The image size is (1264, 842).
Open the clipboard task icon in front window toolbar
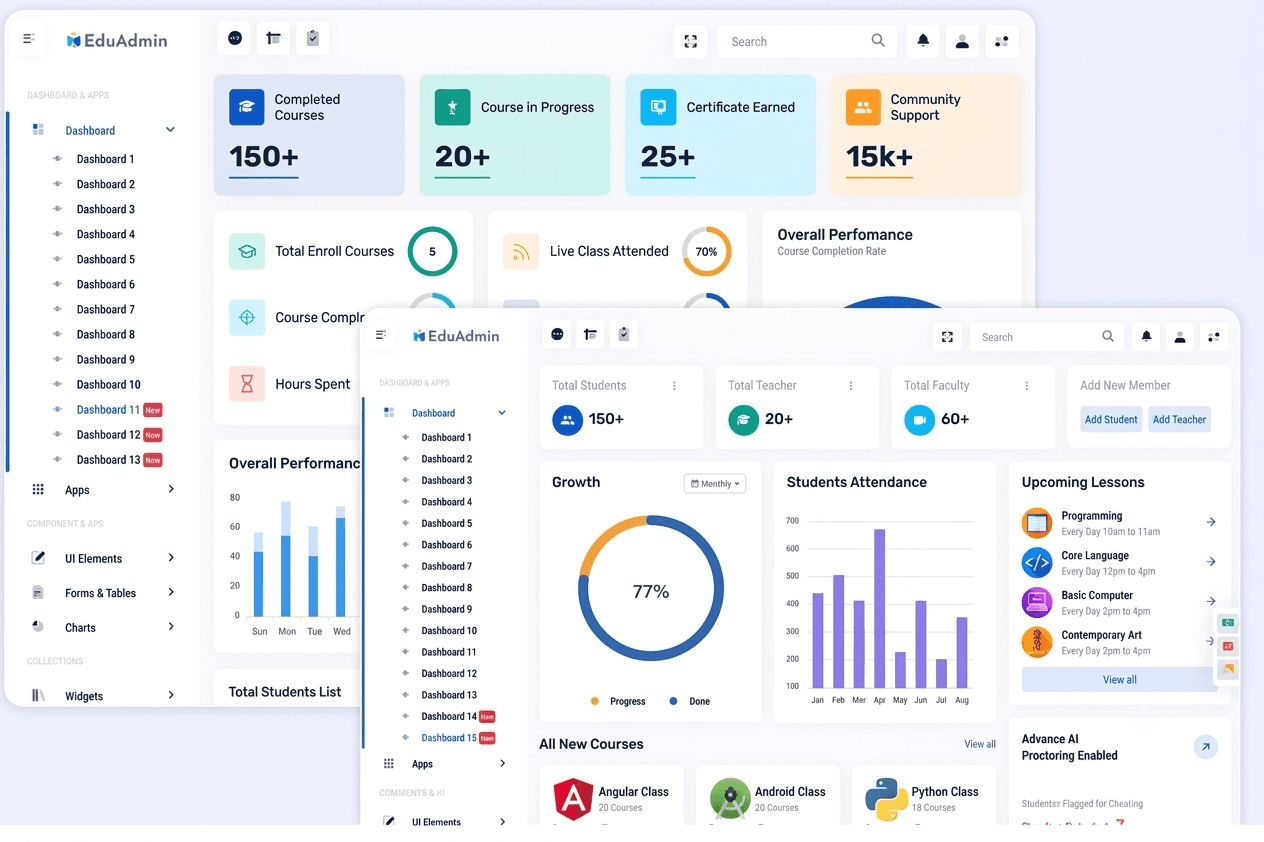(x=624, y=334)
